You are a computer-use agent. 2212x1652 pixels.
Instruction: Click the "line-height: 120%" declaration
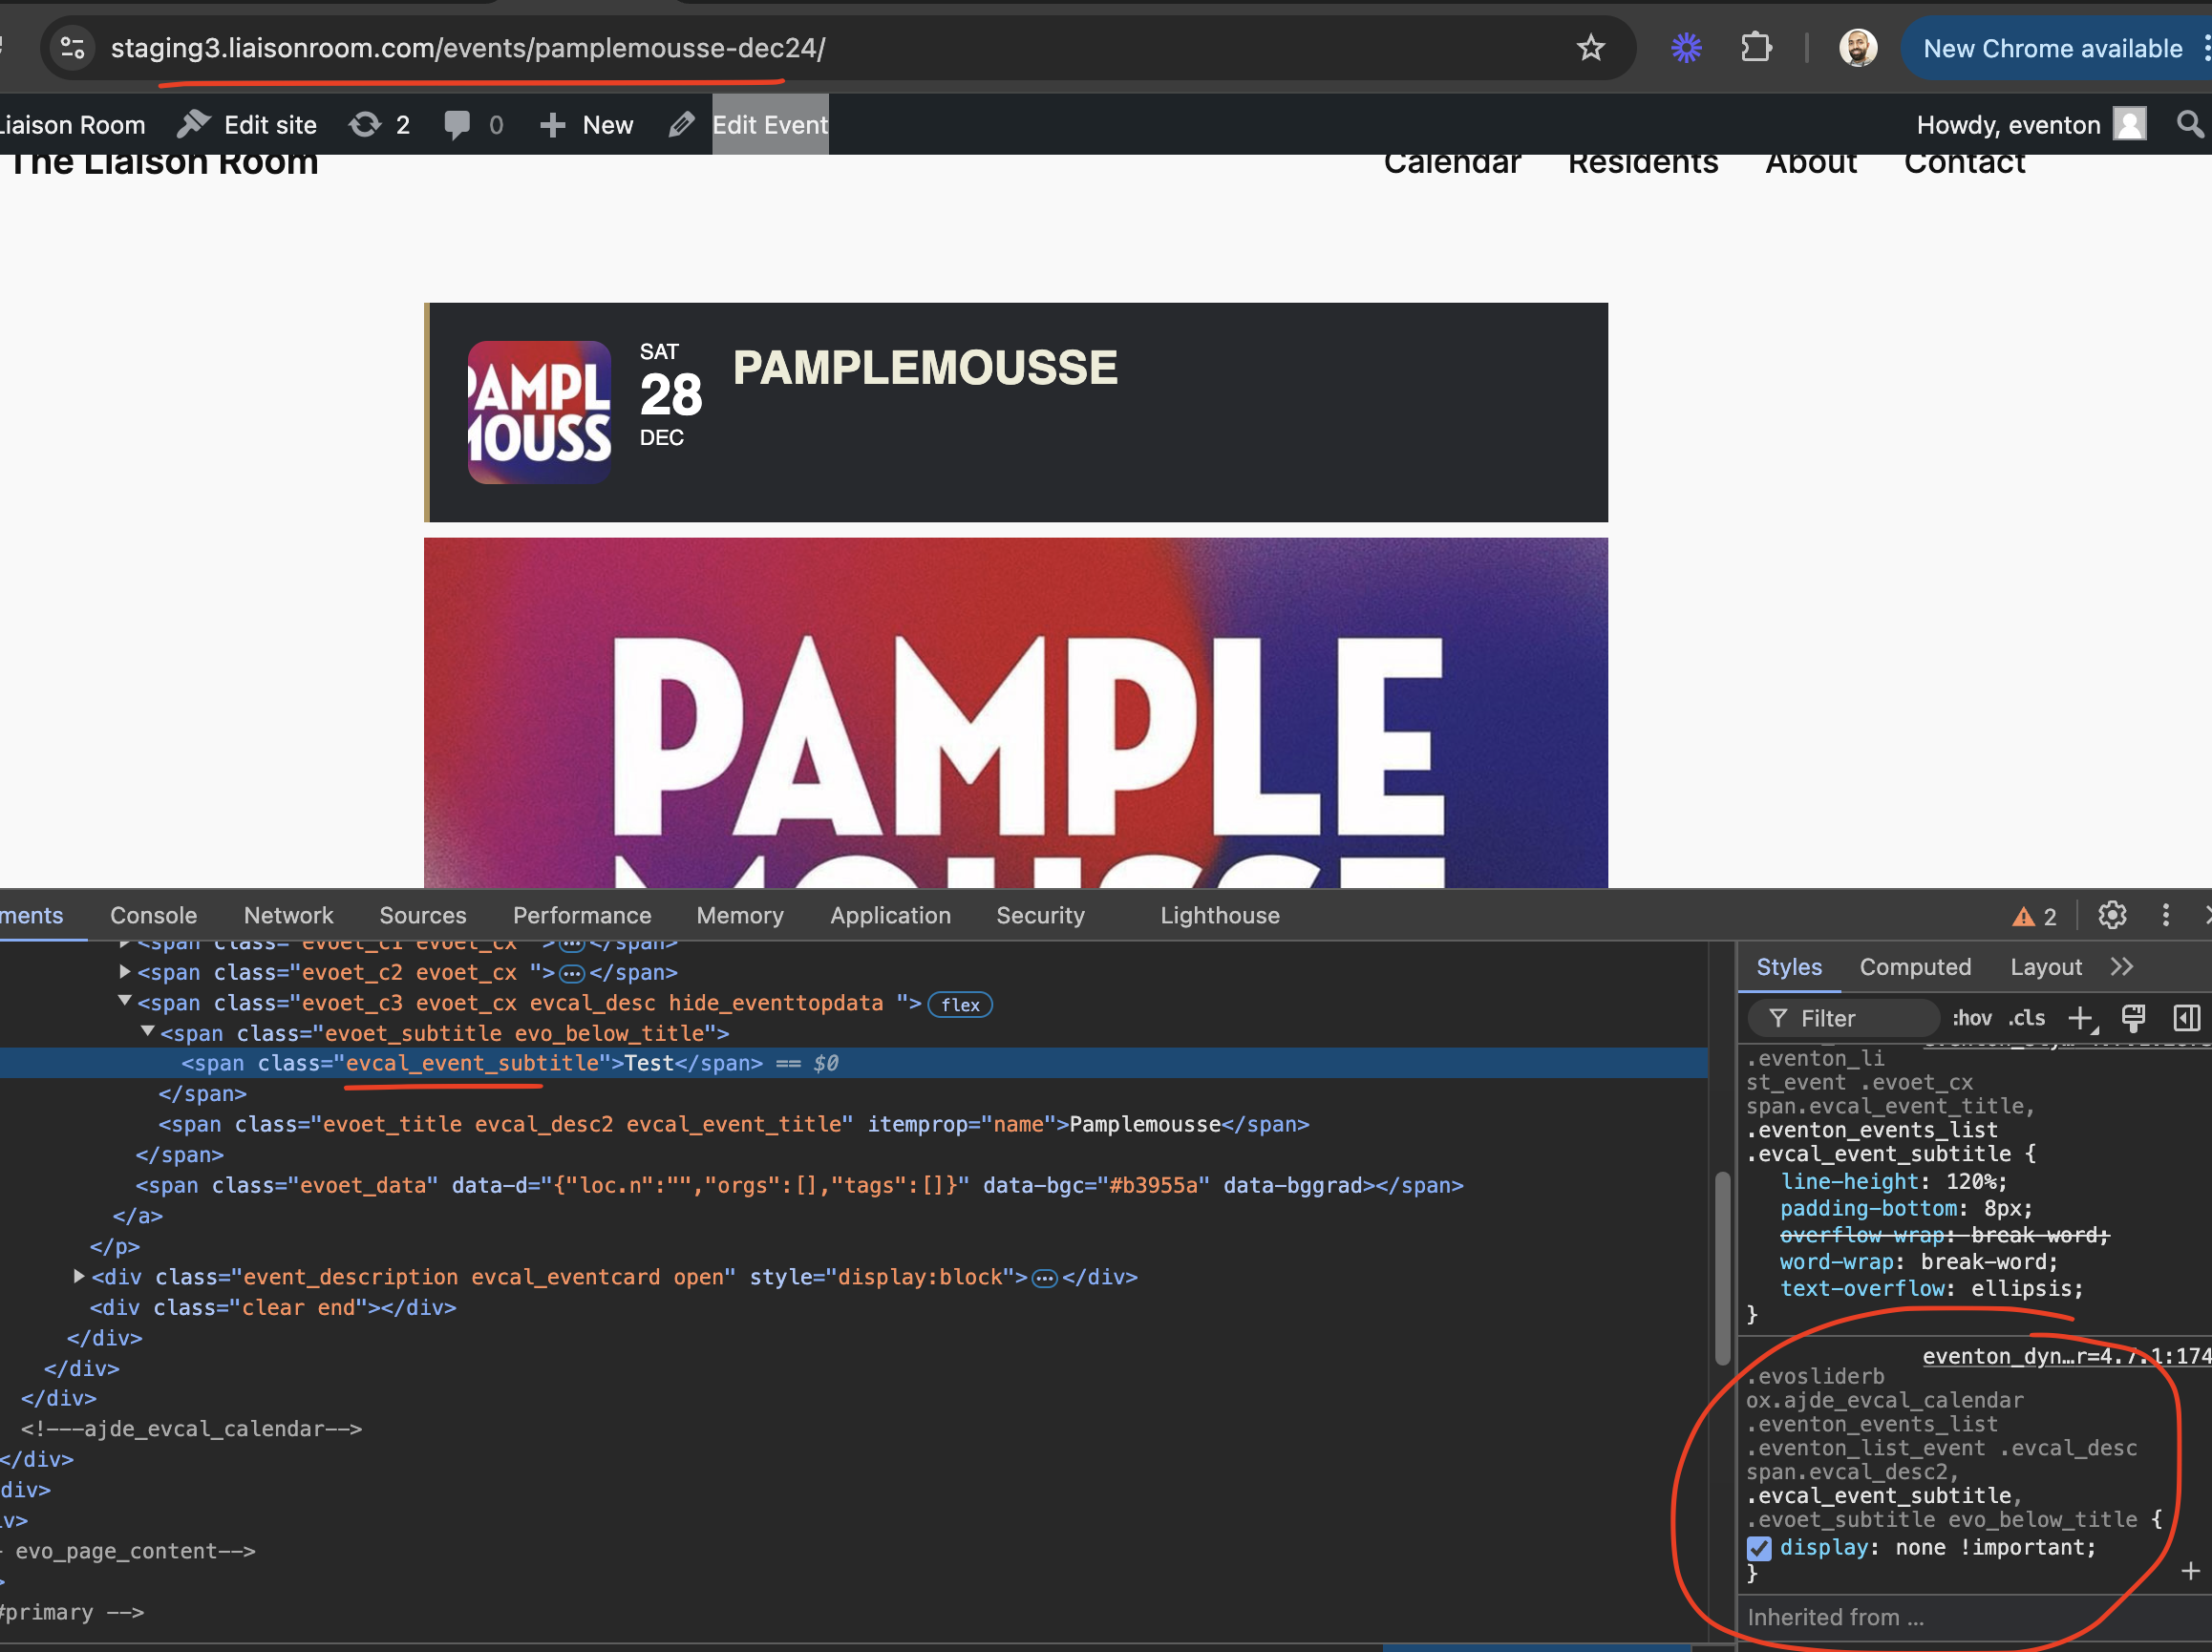click(x=1893, y=1181)
